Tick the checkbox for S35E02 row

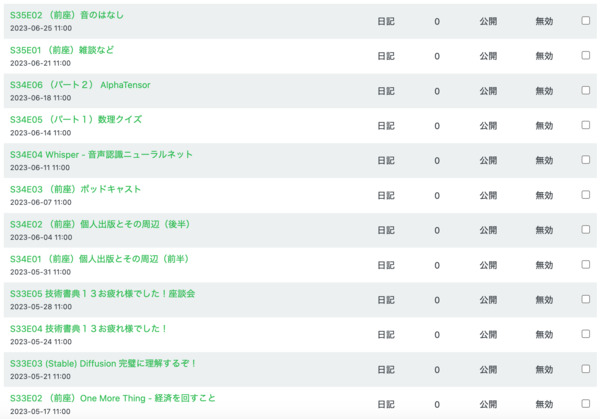coord(585,20)
